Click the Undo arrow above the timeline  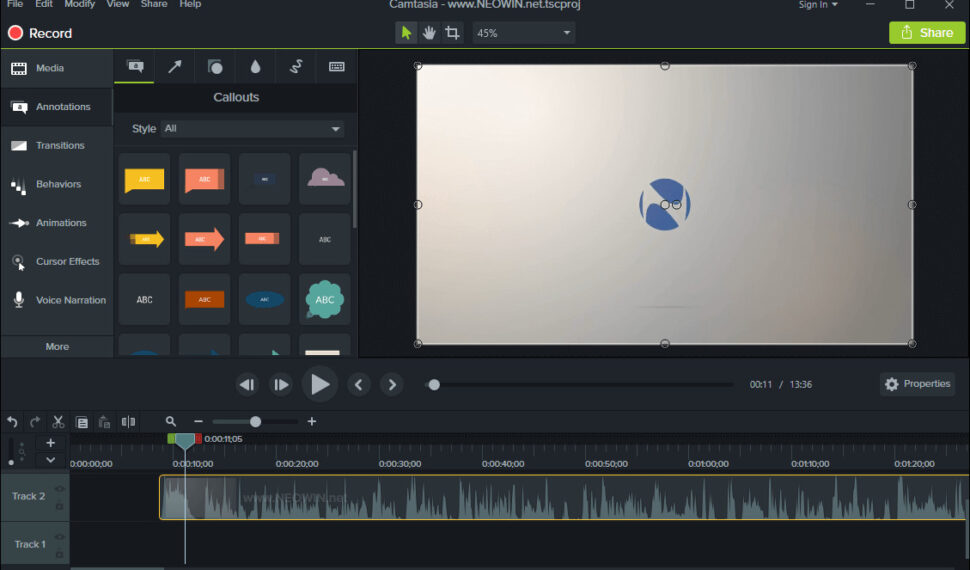(x=12, y=422)
